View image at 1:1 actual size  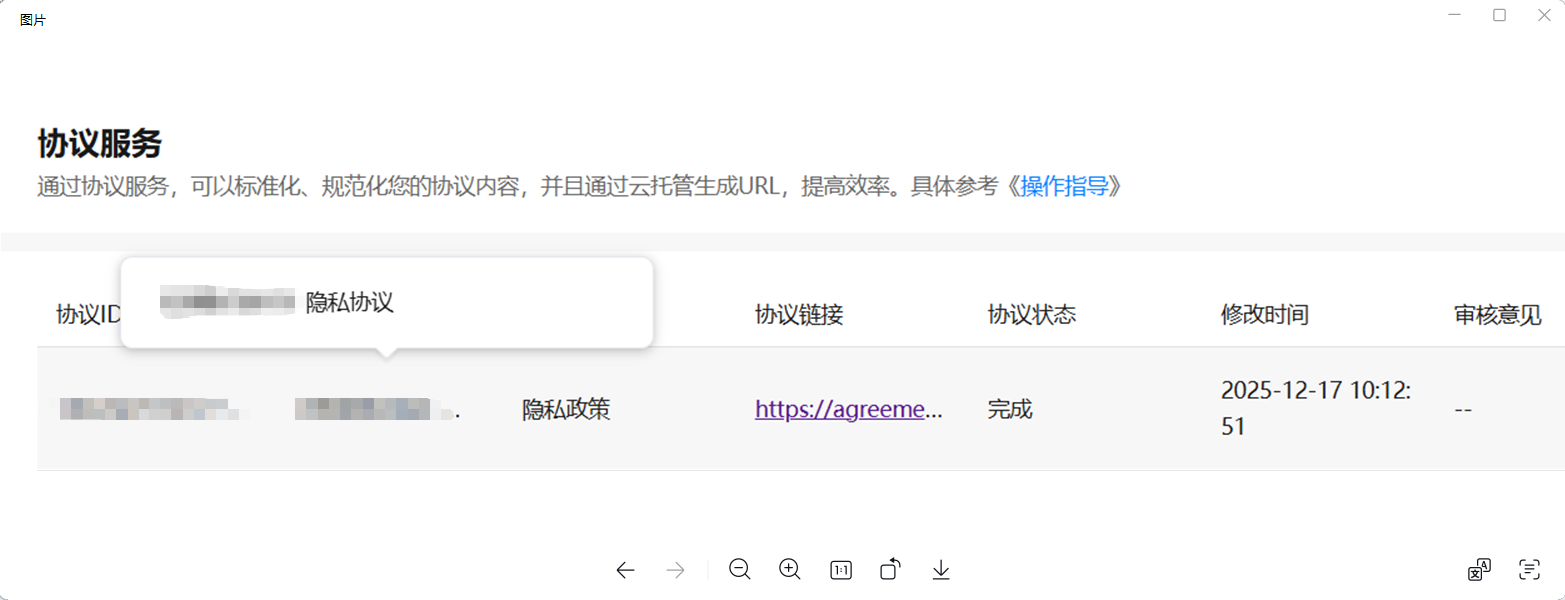[840, 568]
